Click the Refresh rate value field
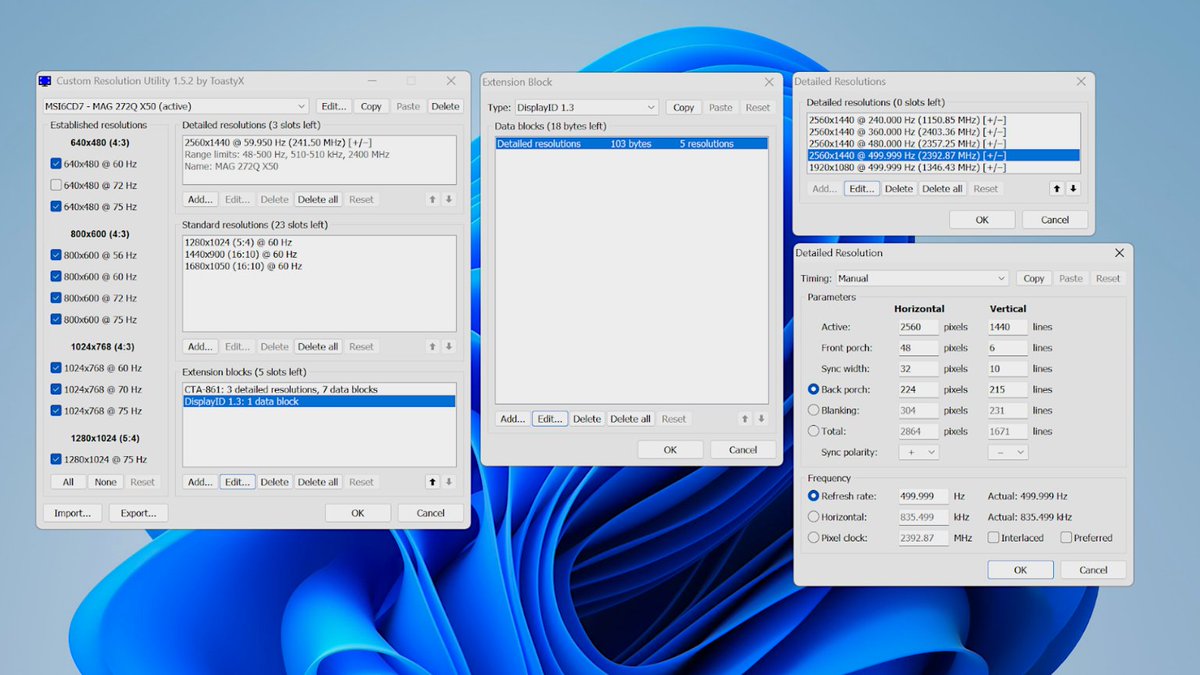The width and height of the screenshot is (1200, 675). (922, 496)
